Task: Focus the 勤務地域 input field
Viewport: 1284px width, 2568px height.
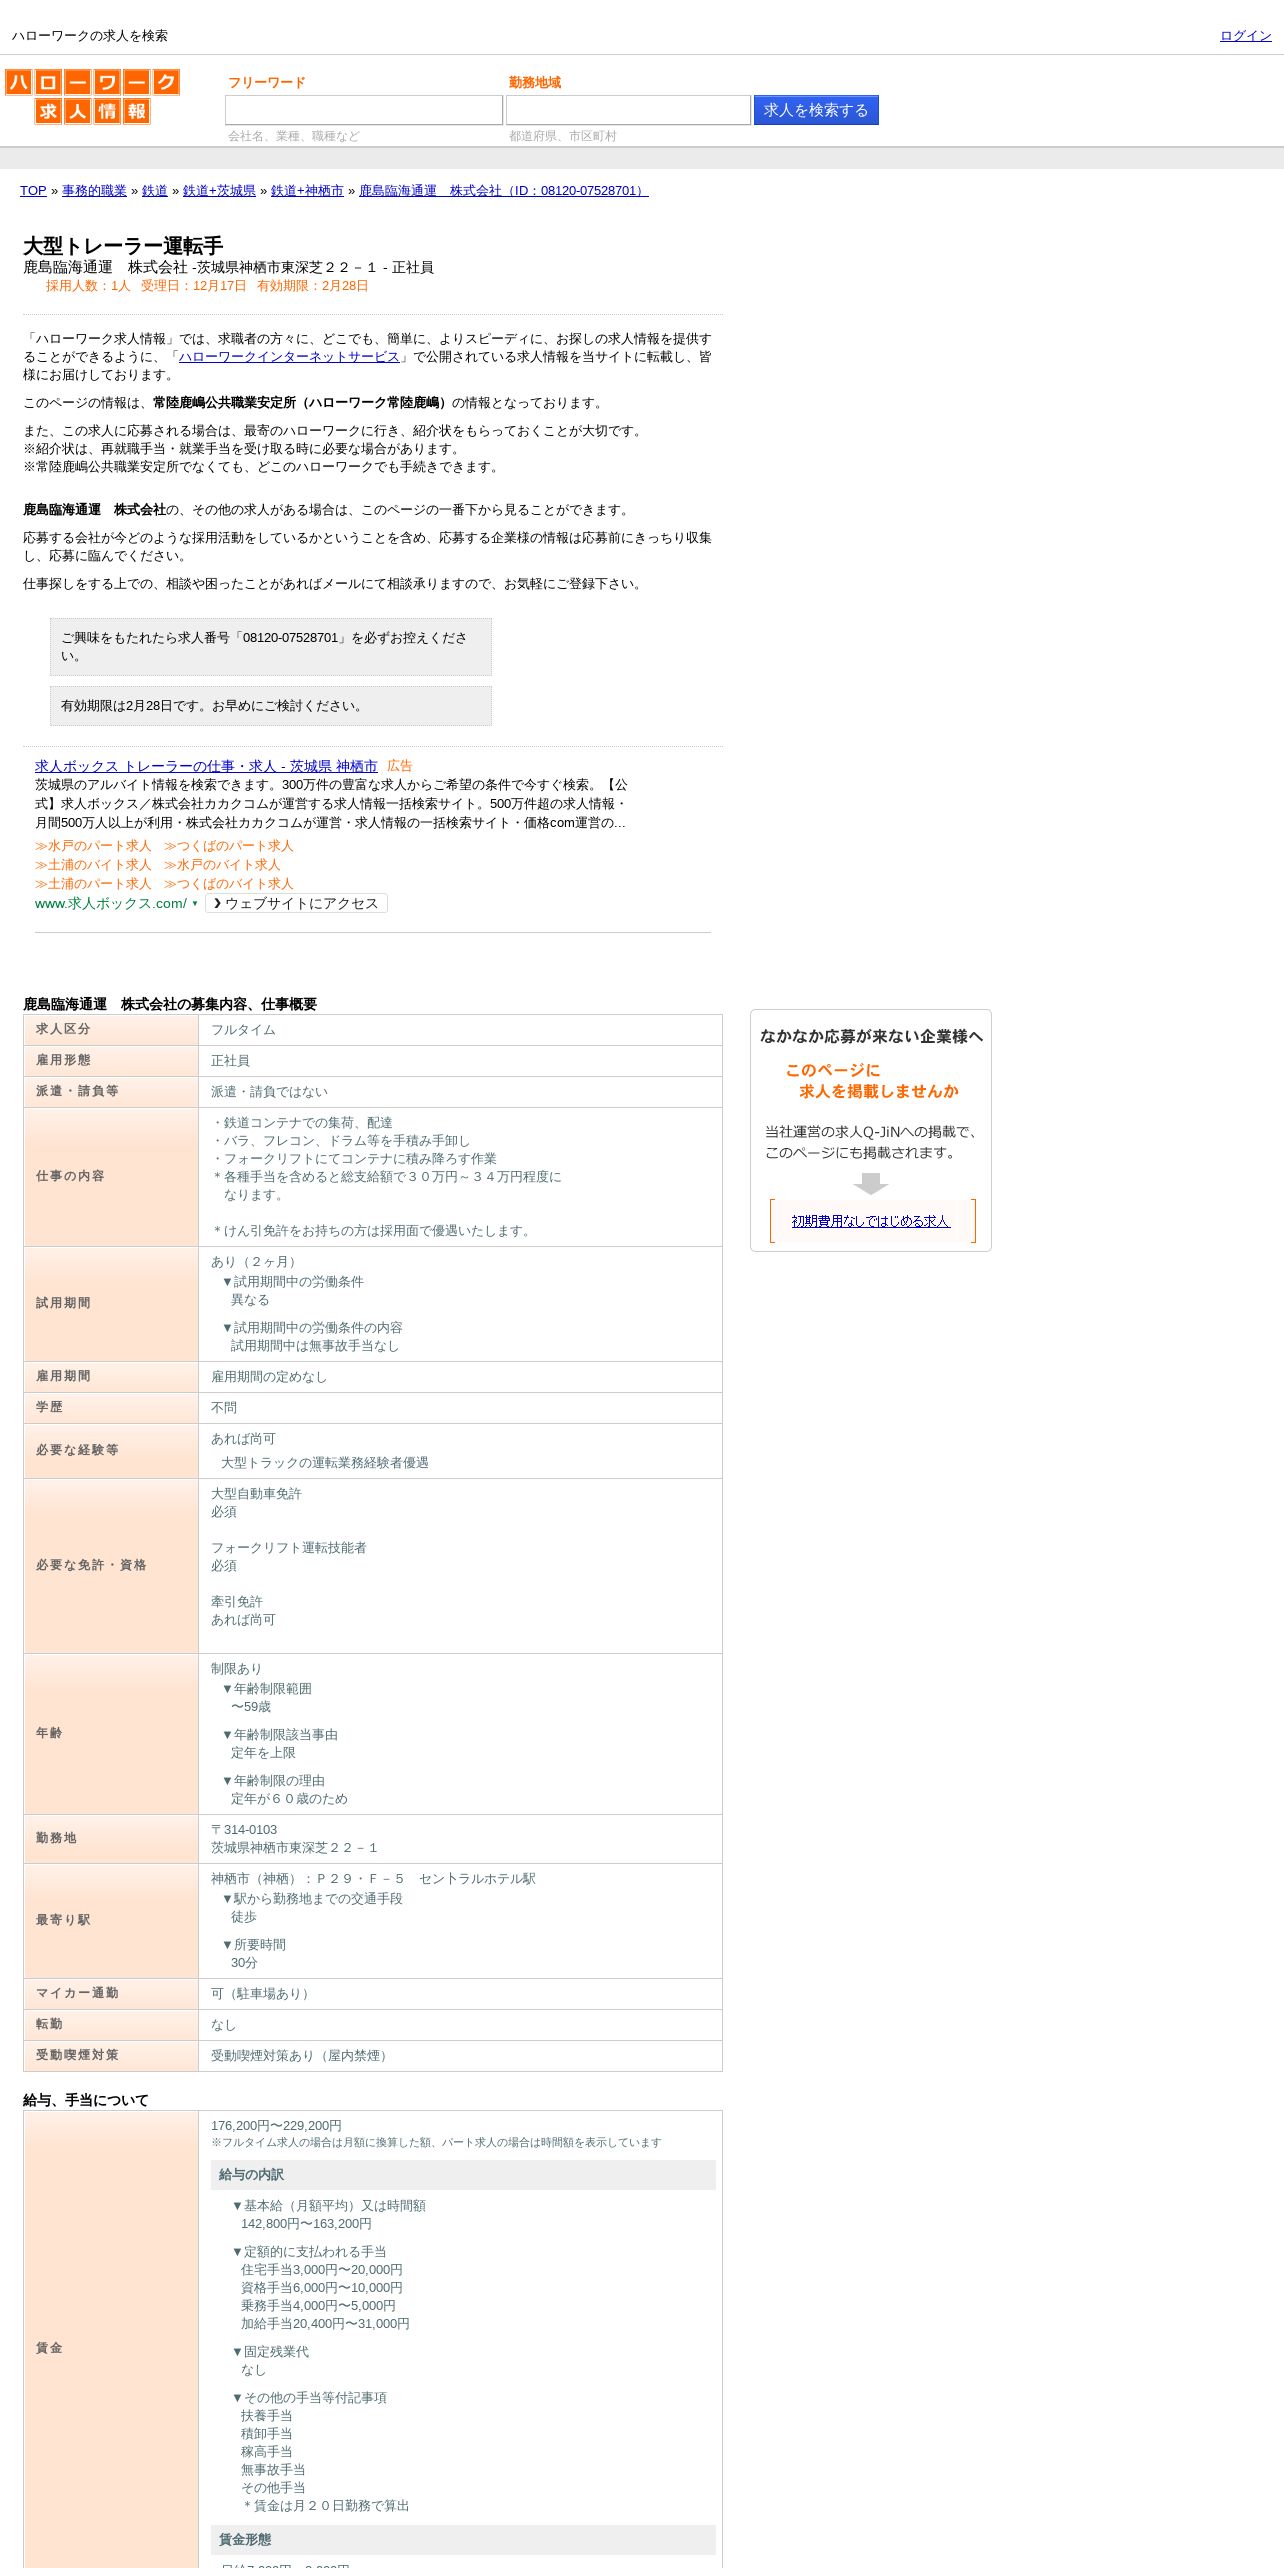Action: [x=628, y=110]
